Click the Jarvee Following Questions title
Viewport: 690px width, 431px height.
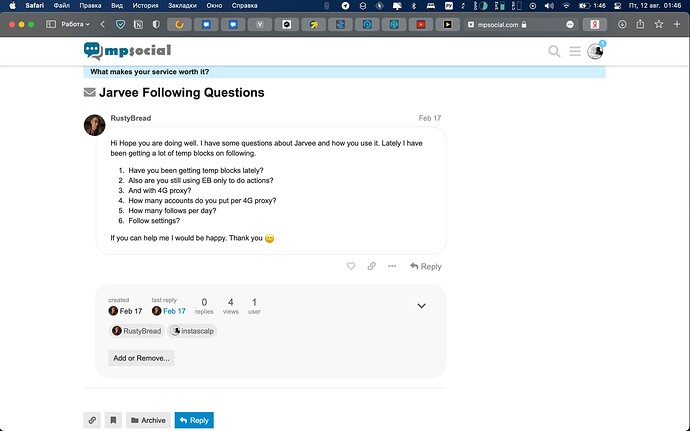[x=182, y=92]
